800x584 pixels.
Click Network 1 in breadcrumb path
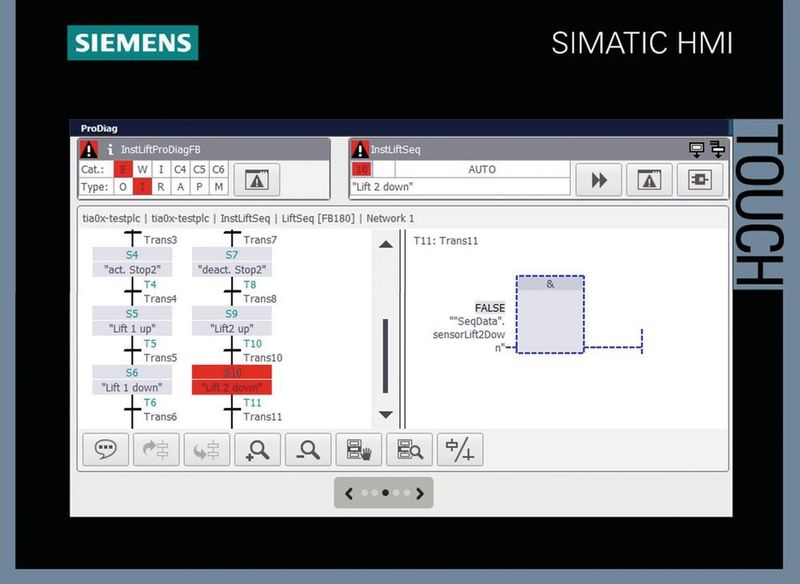point(390,218)
